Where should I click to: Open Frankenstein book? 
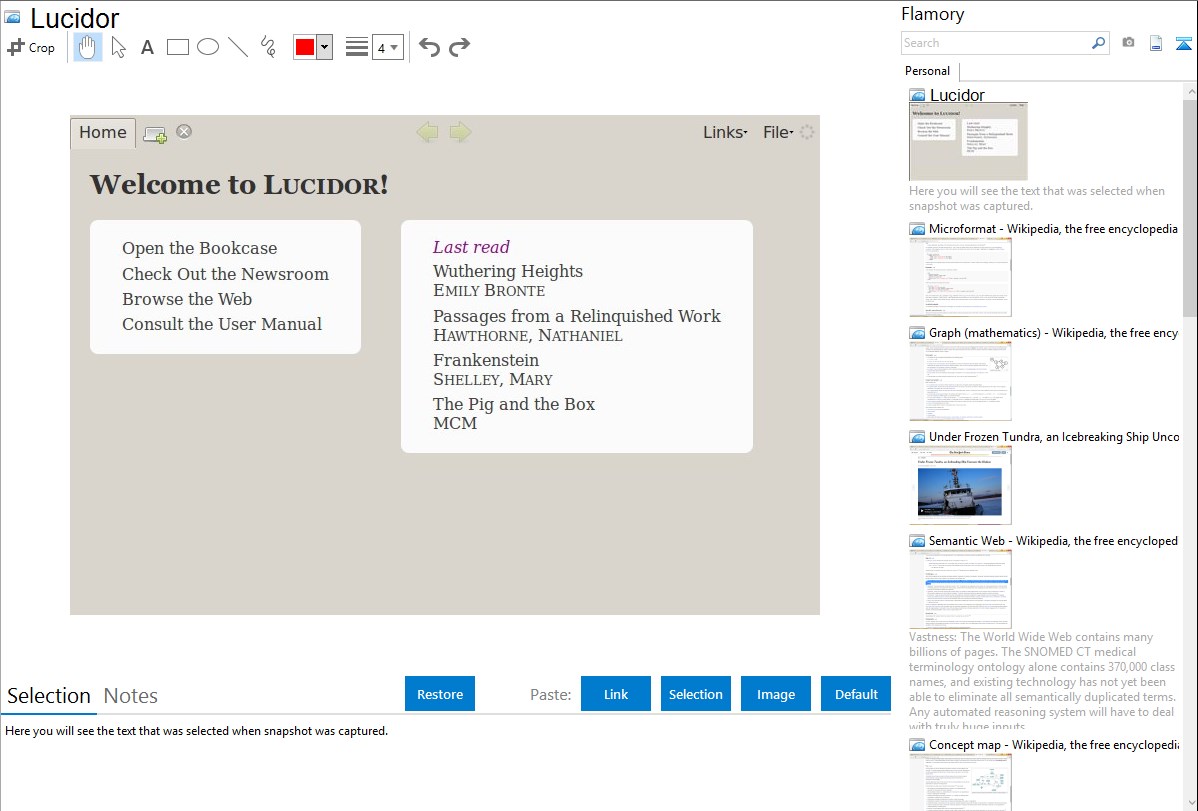486,360
